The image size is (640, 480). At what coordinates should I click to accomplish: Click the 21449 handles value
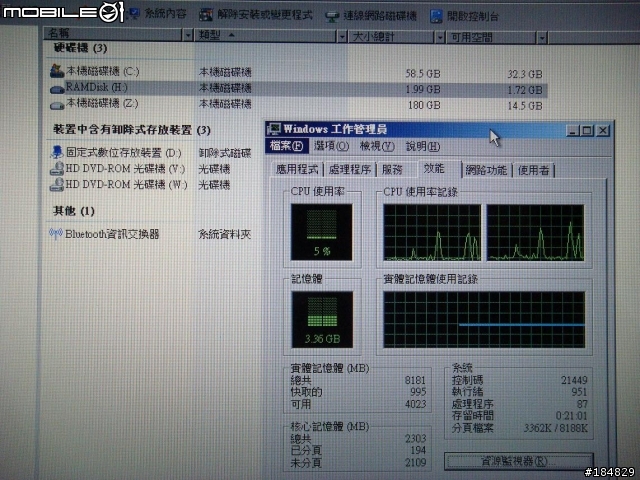point(574,380)
